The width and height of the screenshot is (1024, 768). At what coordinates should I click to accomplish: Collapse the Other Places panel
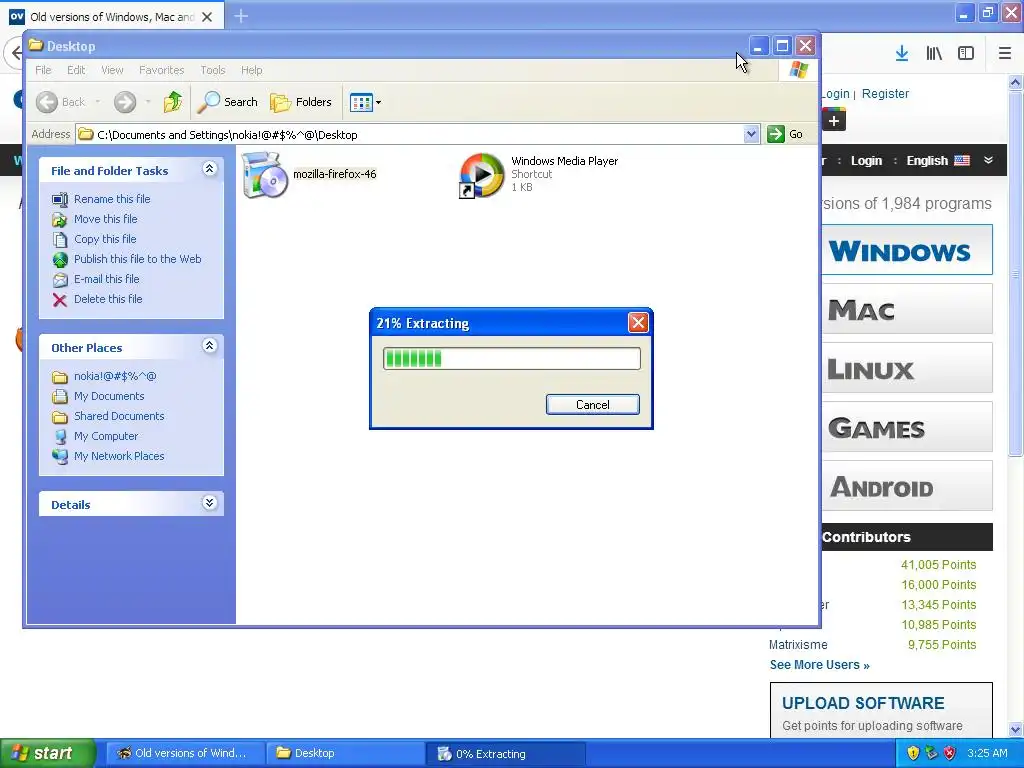(209, 346)
